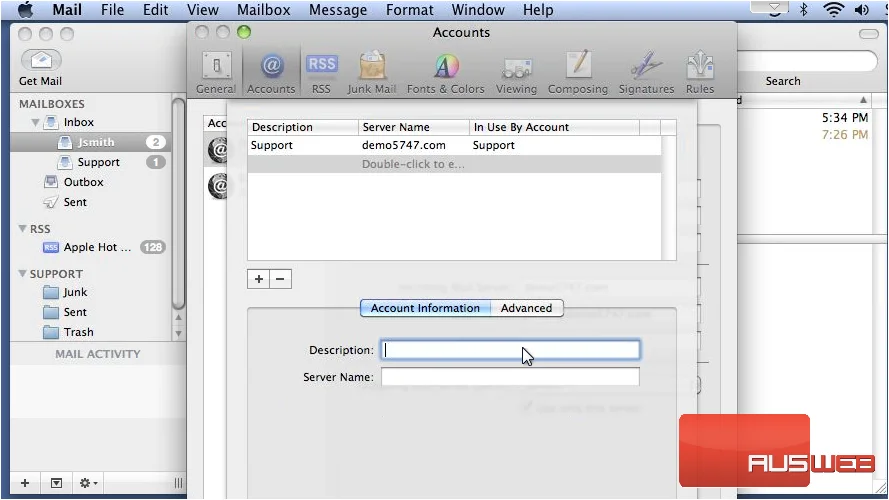Click the Wi-Fi status icon
The image size is (889, 500).
point(833,9)
